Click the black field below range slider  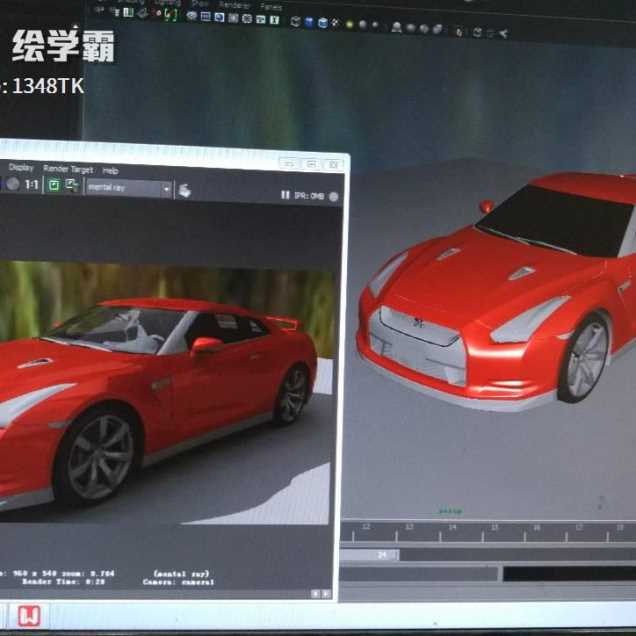click(x=569, y=574)
